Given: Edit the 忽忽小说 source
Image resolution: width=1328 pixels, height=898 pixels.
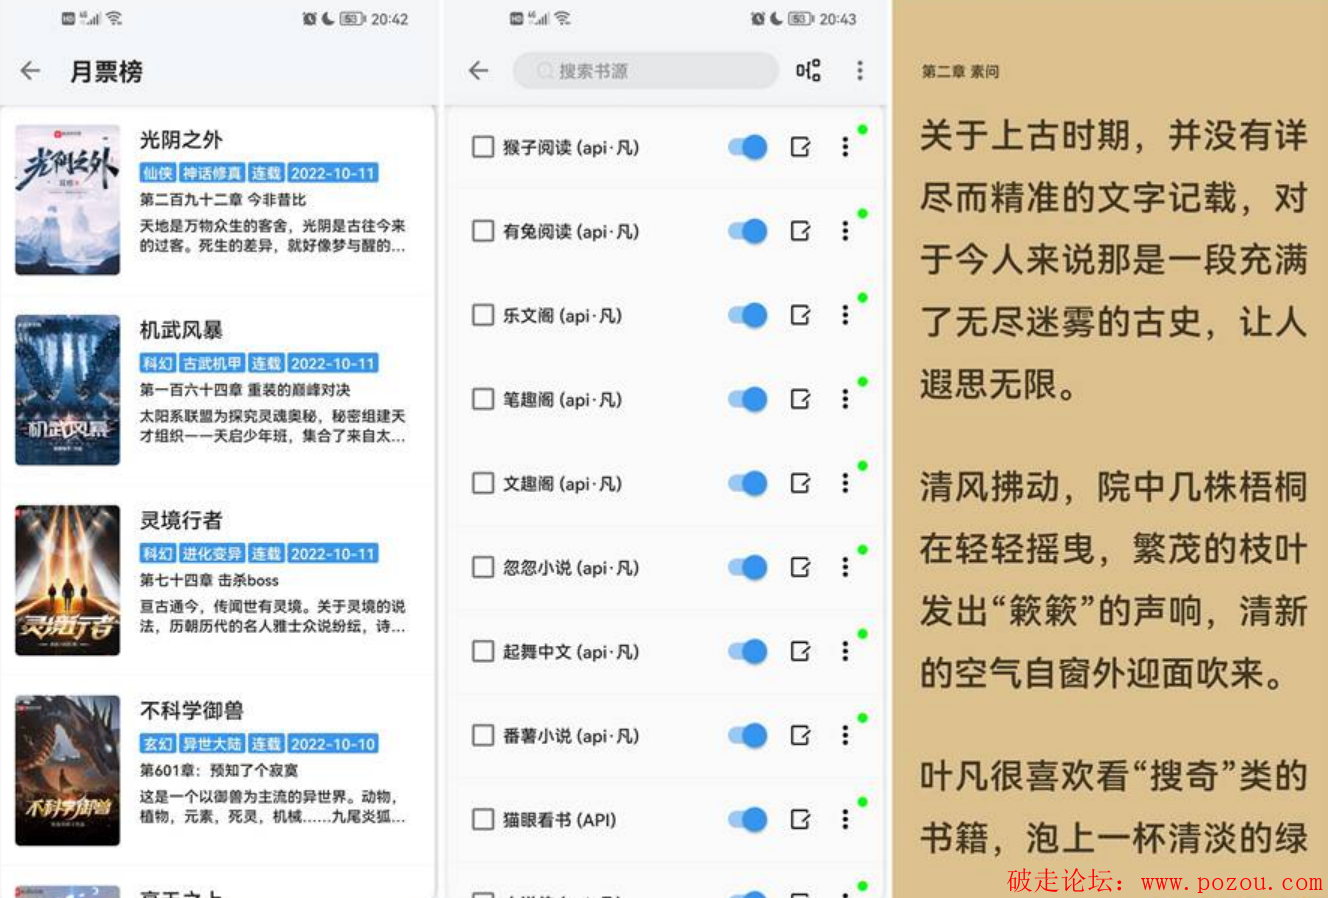Looking at the screenshot, I should [800, 567].
